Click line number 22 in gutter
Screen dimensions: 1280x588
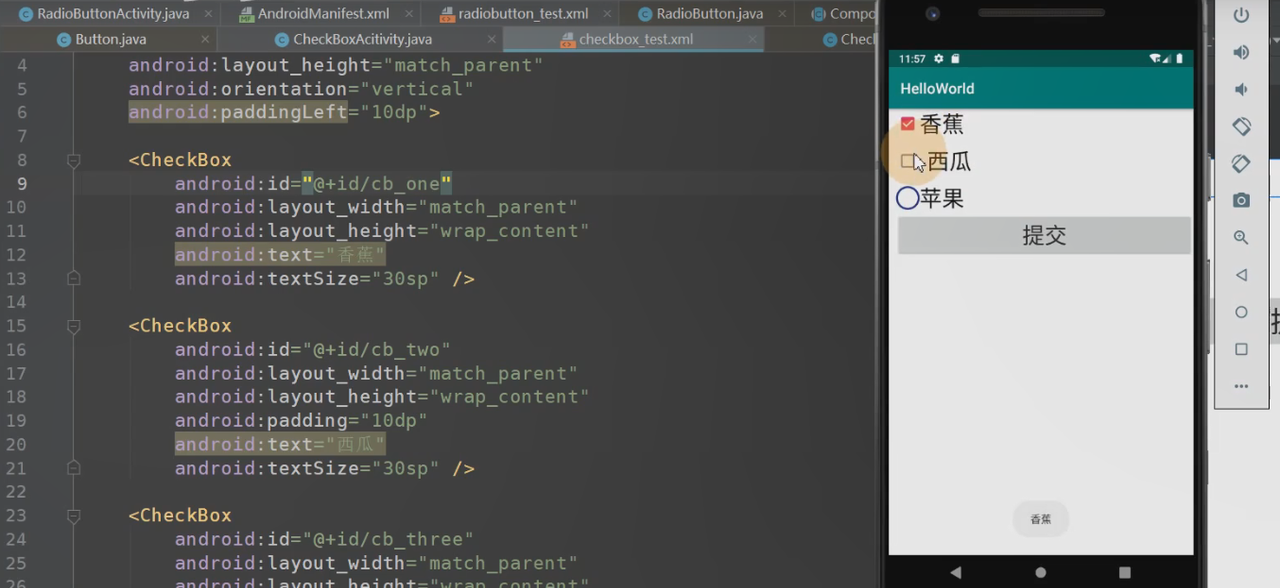[x=16, y=492]
